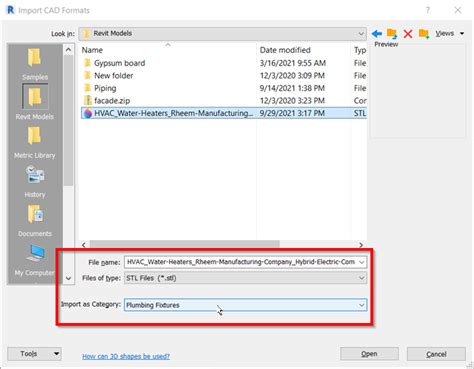Screen dimensions: 474x369
Task: Click the date '9/29/2021 3:17 PM'
Action: 292,113
